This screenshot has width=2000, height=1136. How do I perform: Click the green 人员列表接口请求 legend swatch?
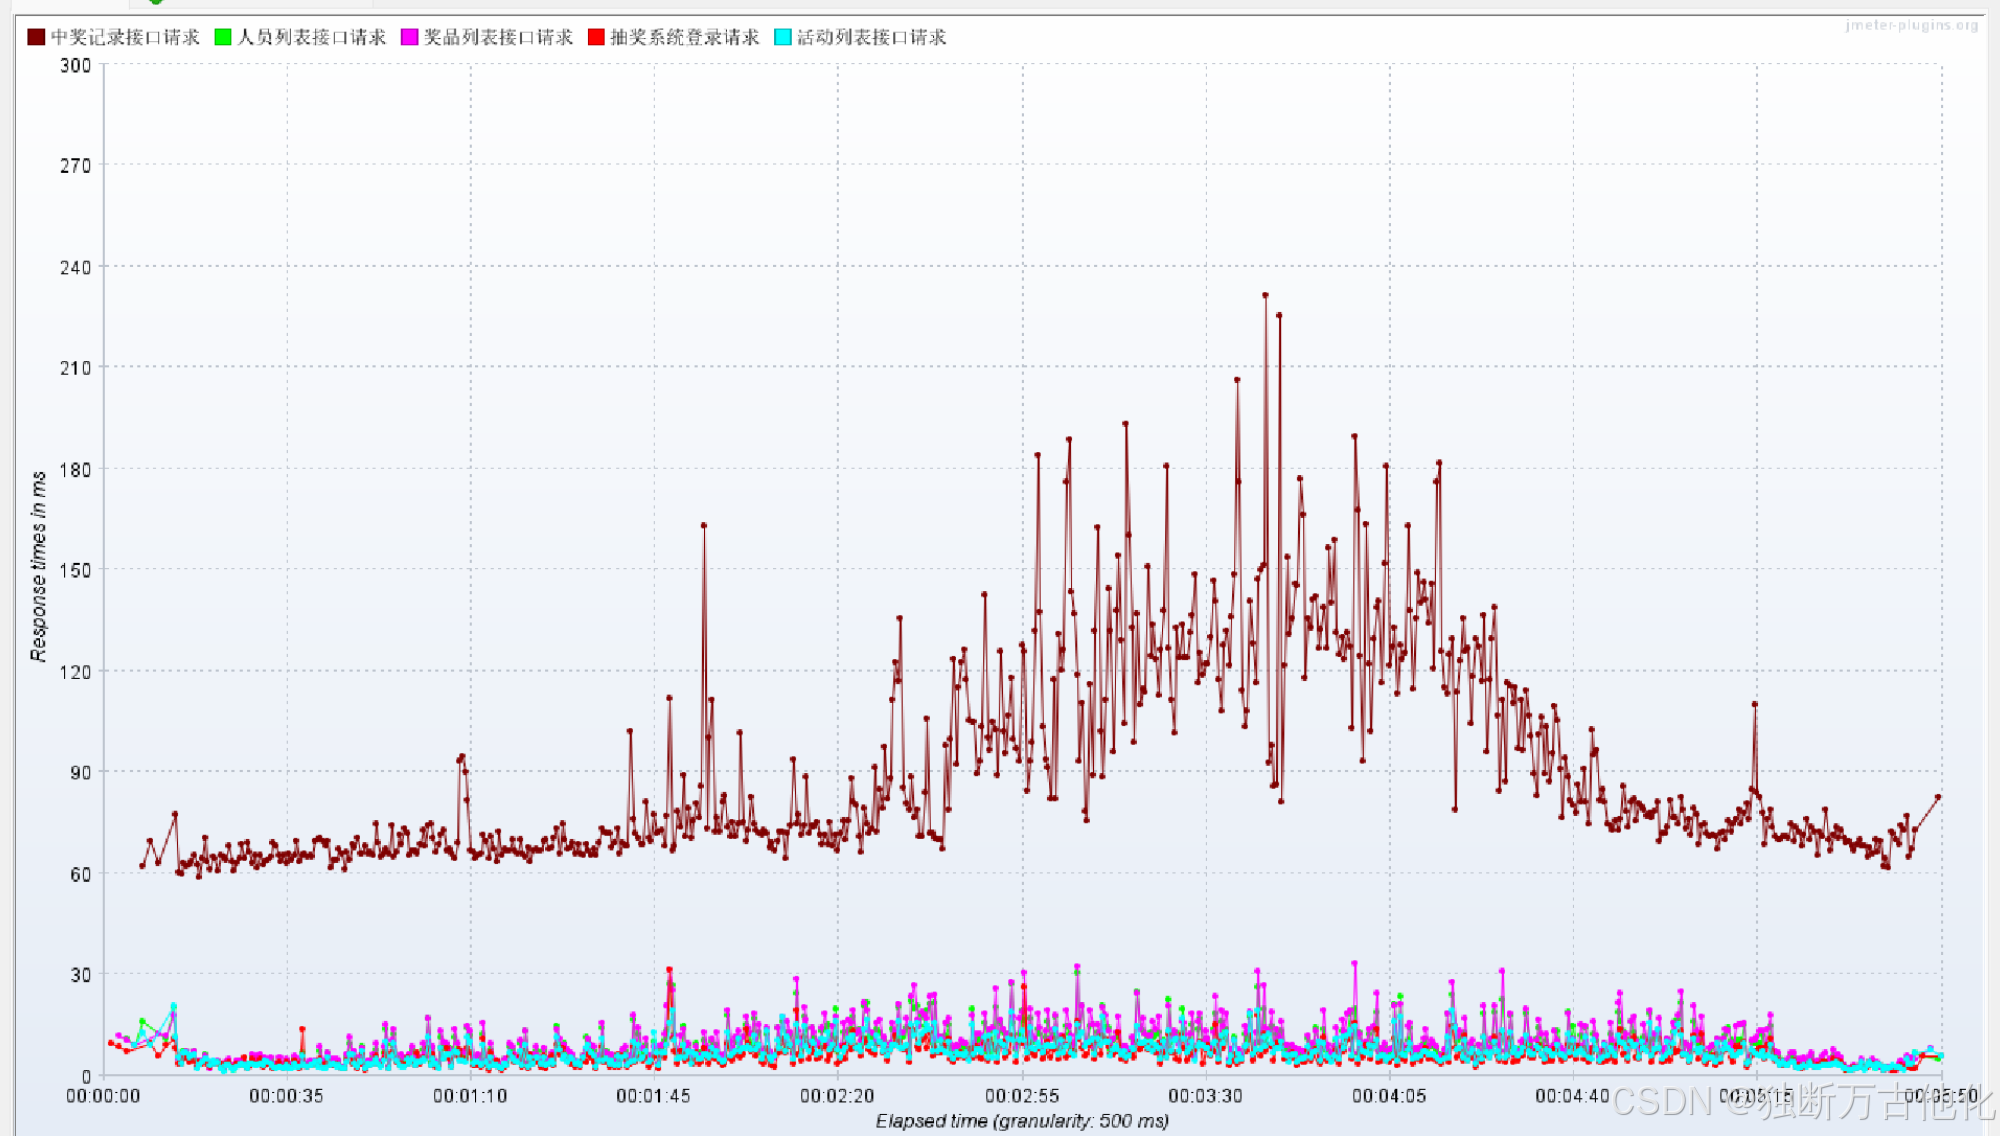223,37
